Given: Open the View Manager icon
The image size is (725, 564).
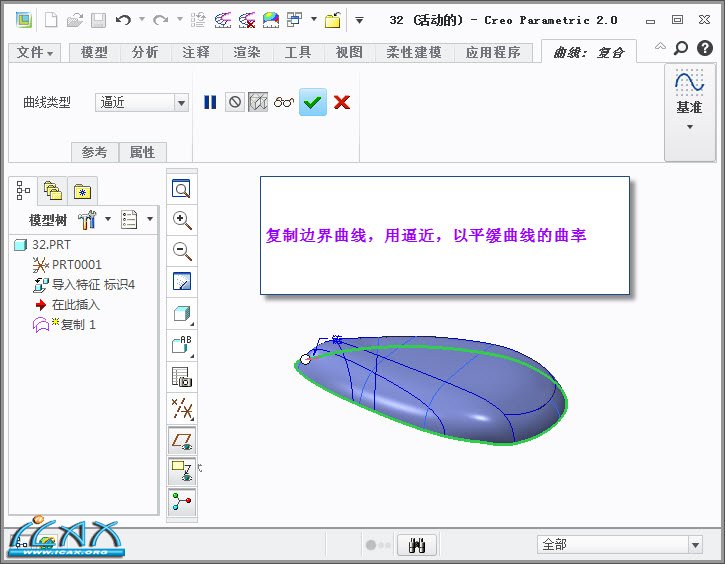Looking at the screenshot, I should 182,377.
